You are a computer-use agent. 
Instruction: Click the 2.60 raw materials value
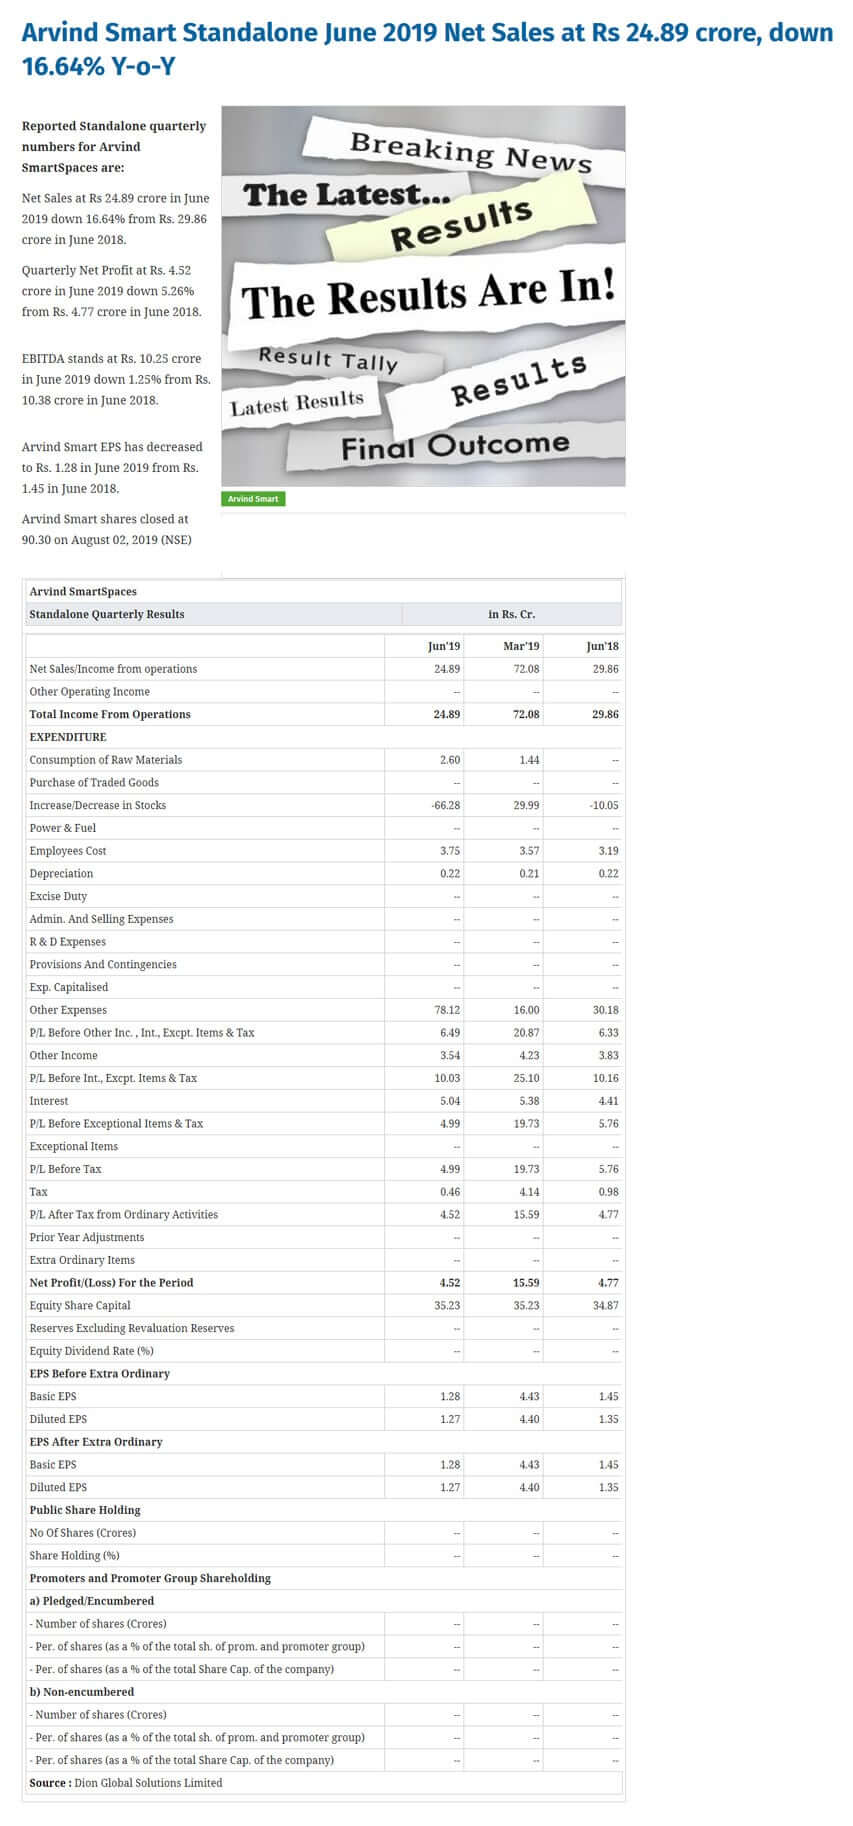pyautogui.click(x=450, y=760)
